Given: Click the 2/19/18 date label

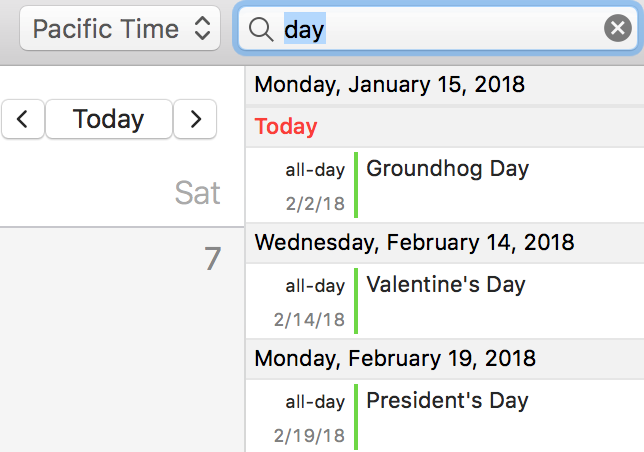Looking at the screenshot, I should [309, 436].
